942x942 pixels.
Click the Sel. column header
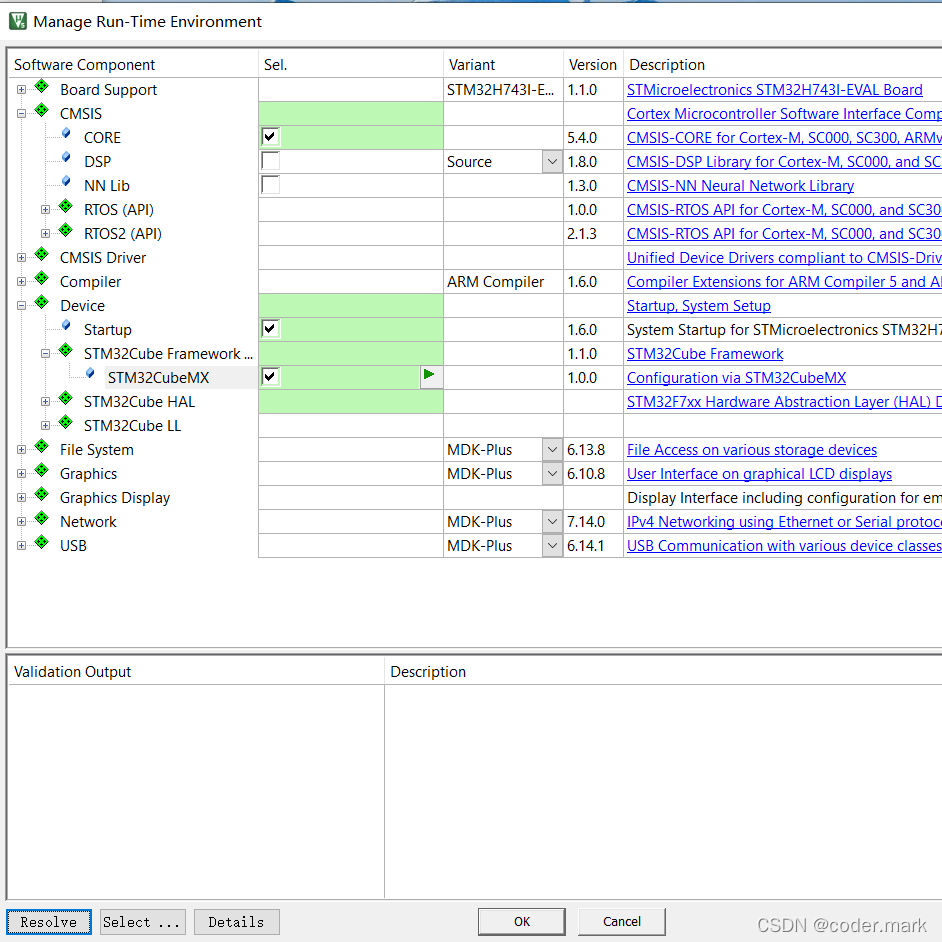(351, 64)
